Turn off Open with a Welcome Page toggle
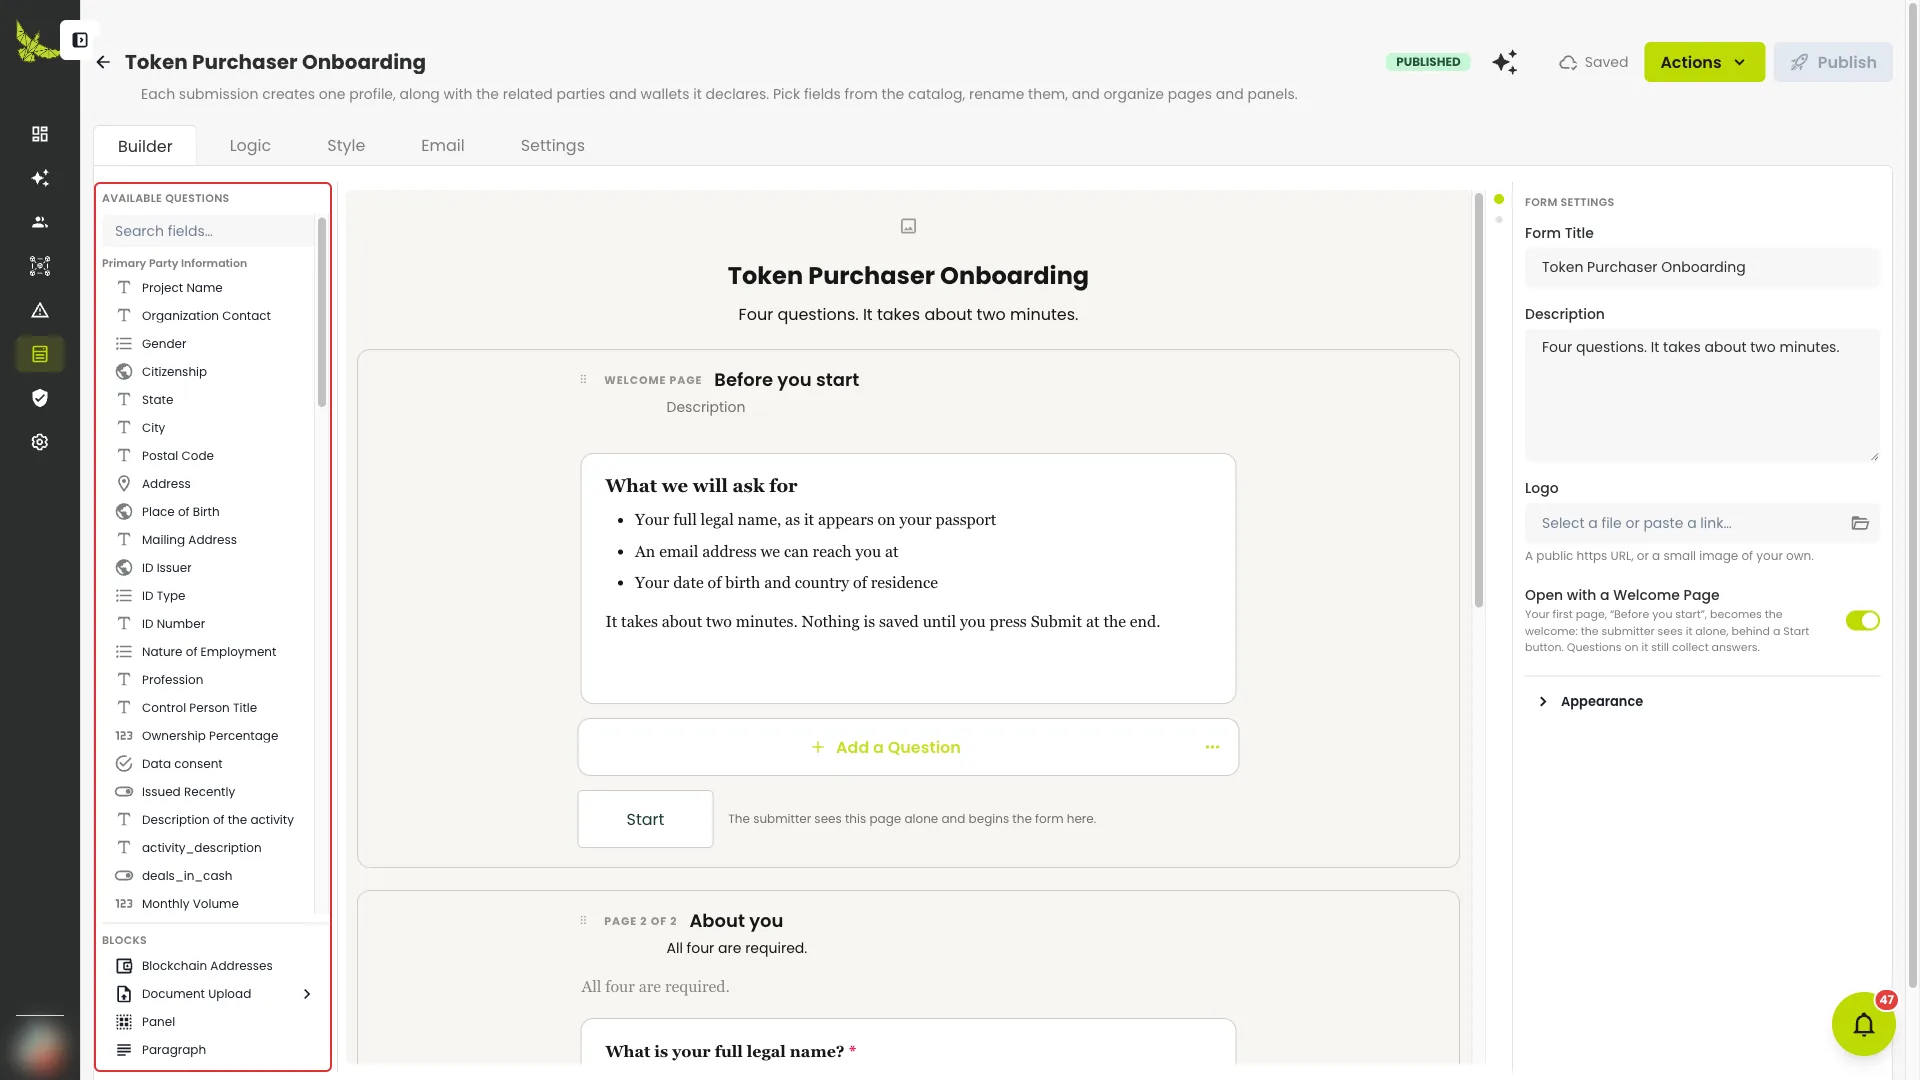1920x1080 pixels. [x=1862, y=621]
